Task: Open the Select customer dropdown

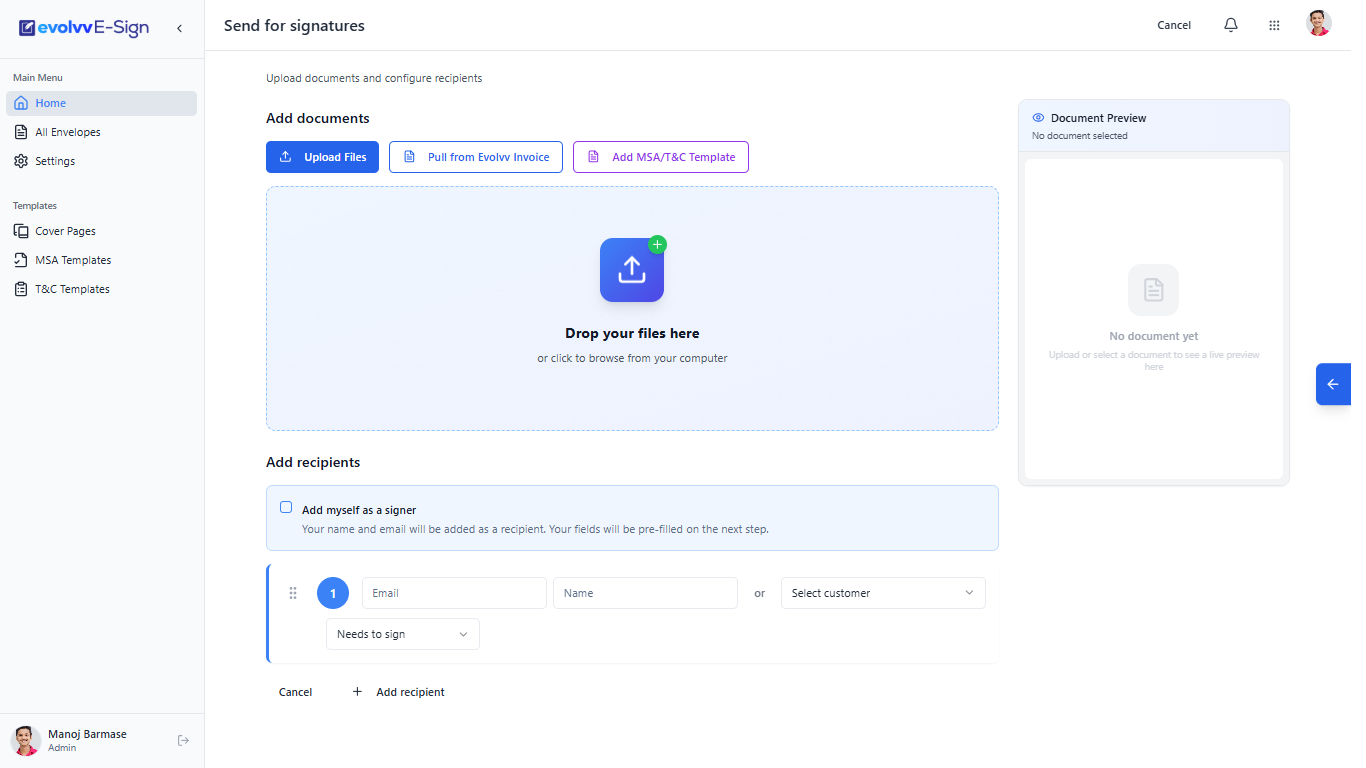Action: (x=883, y=593)
